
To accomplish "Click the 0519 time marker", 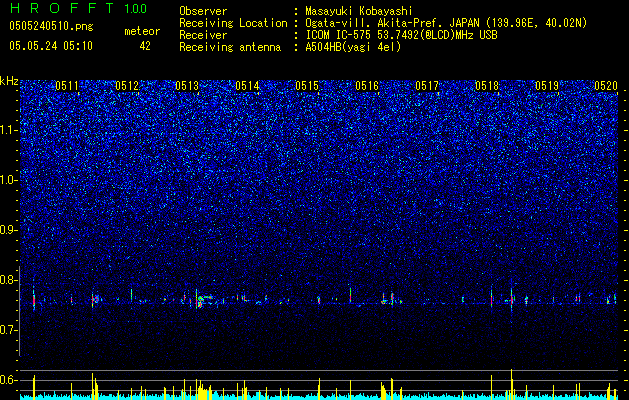I will (547, 86).
